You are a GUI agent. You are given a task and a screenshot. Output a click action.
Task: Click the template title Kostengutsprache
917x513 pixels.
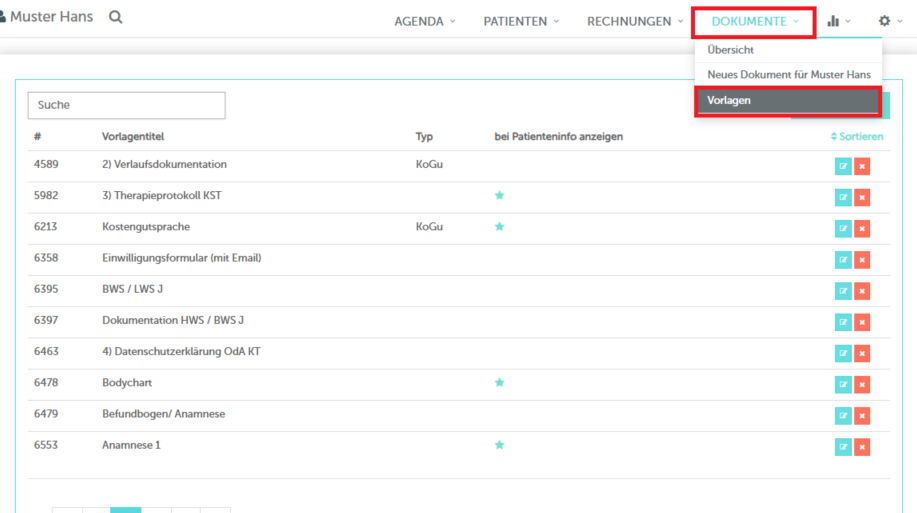(146, 227)
